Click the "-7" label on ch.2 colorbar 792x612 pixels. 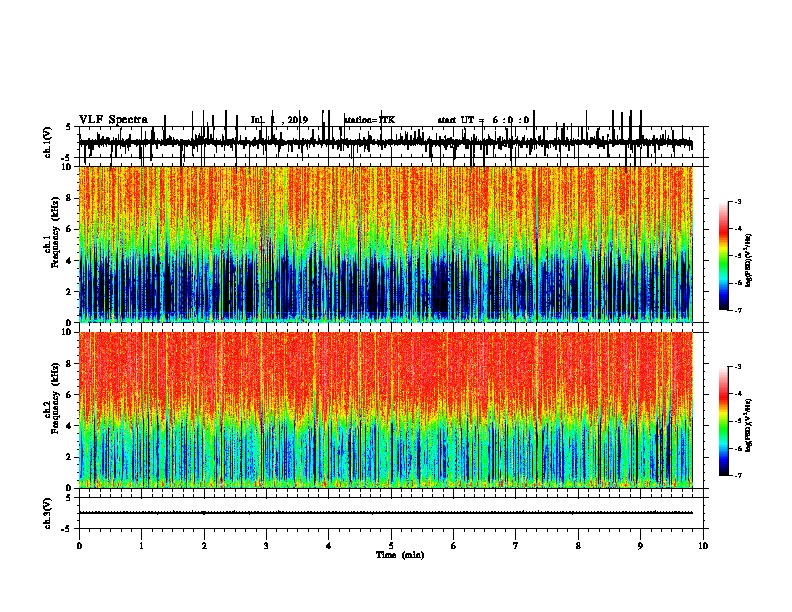[737, 475]
